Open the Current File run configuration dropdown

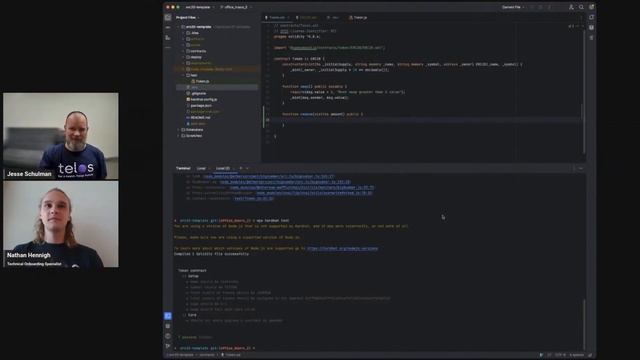[513, 7]
